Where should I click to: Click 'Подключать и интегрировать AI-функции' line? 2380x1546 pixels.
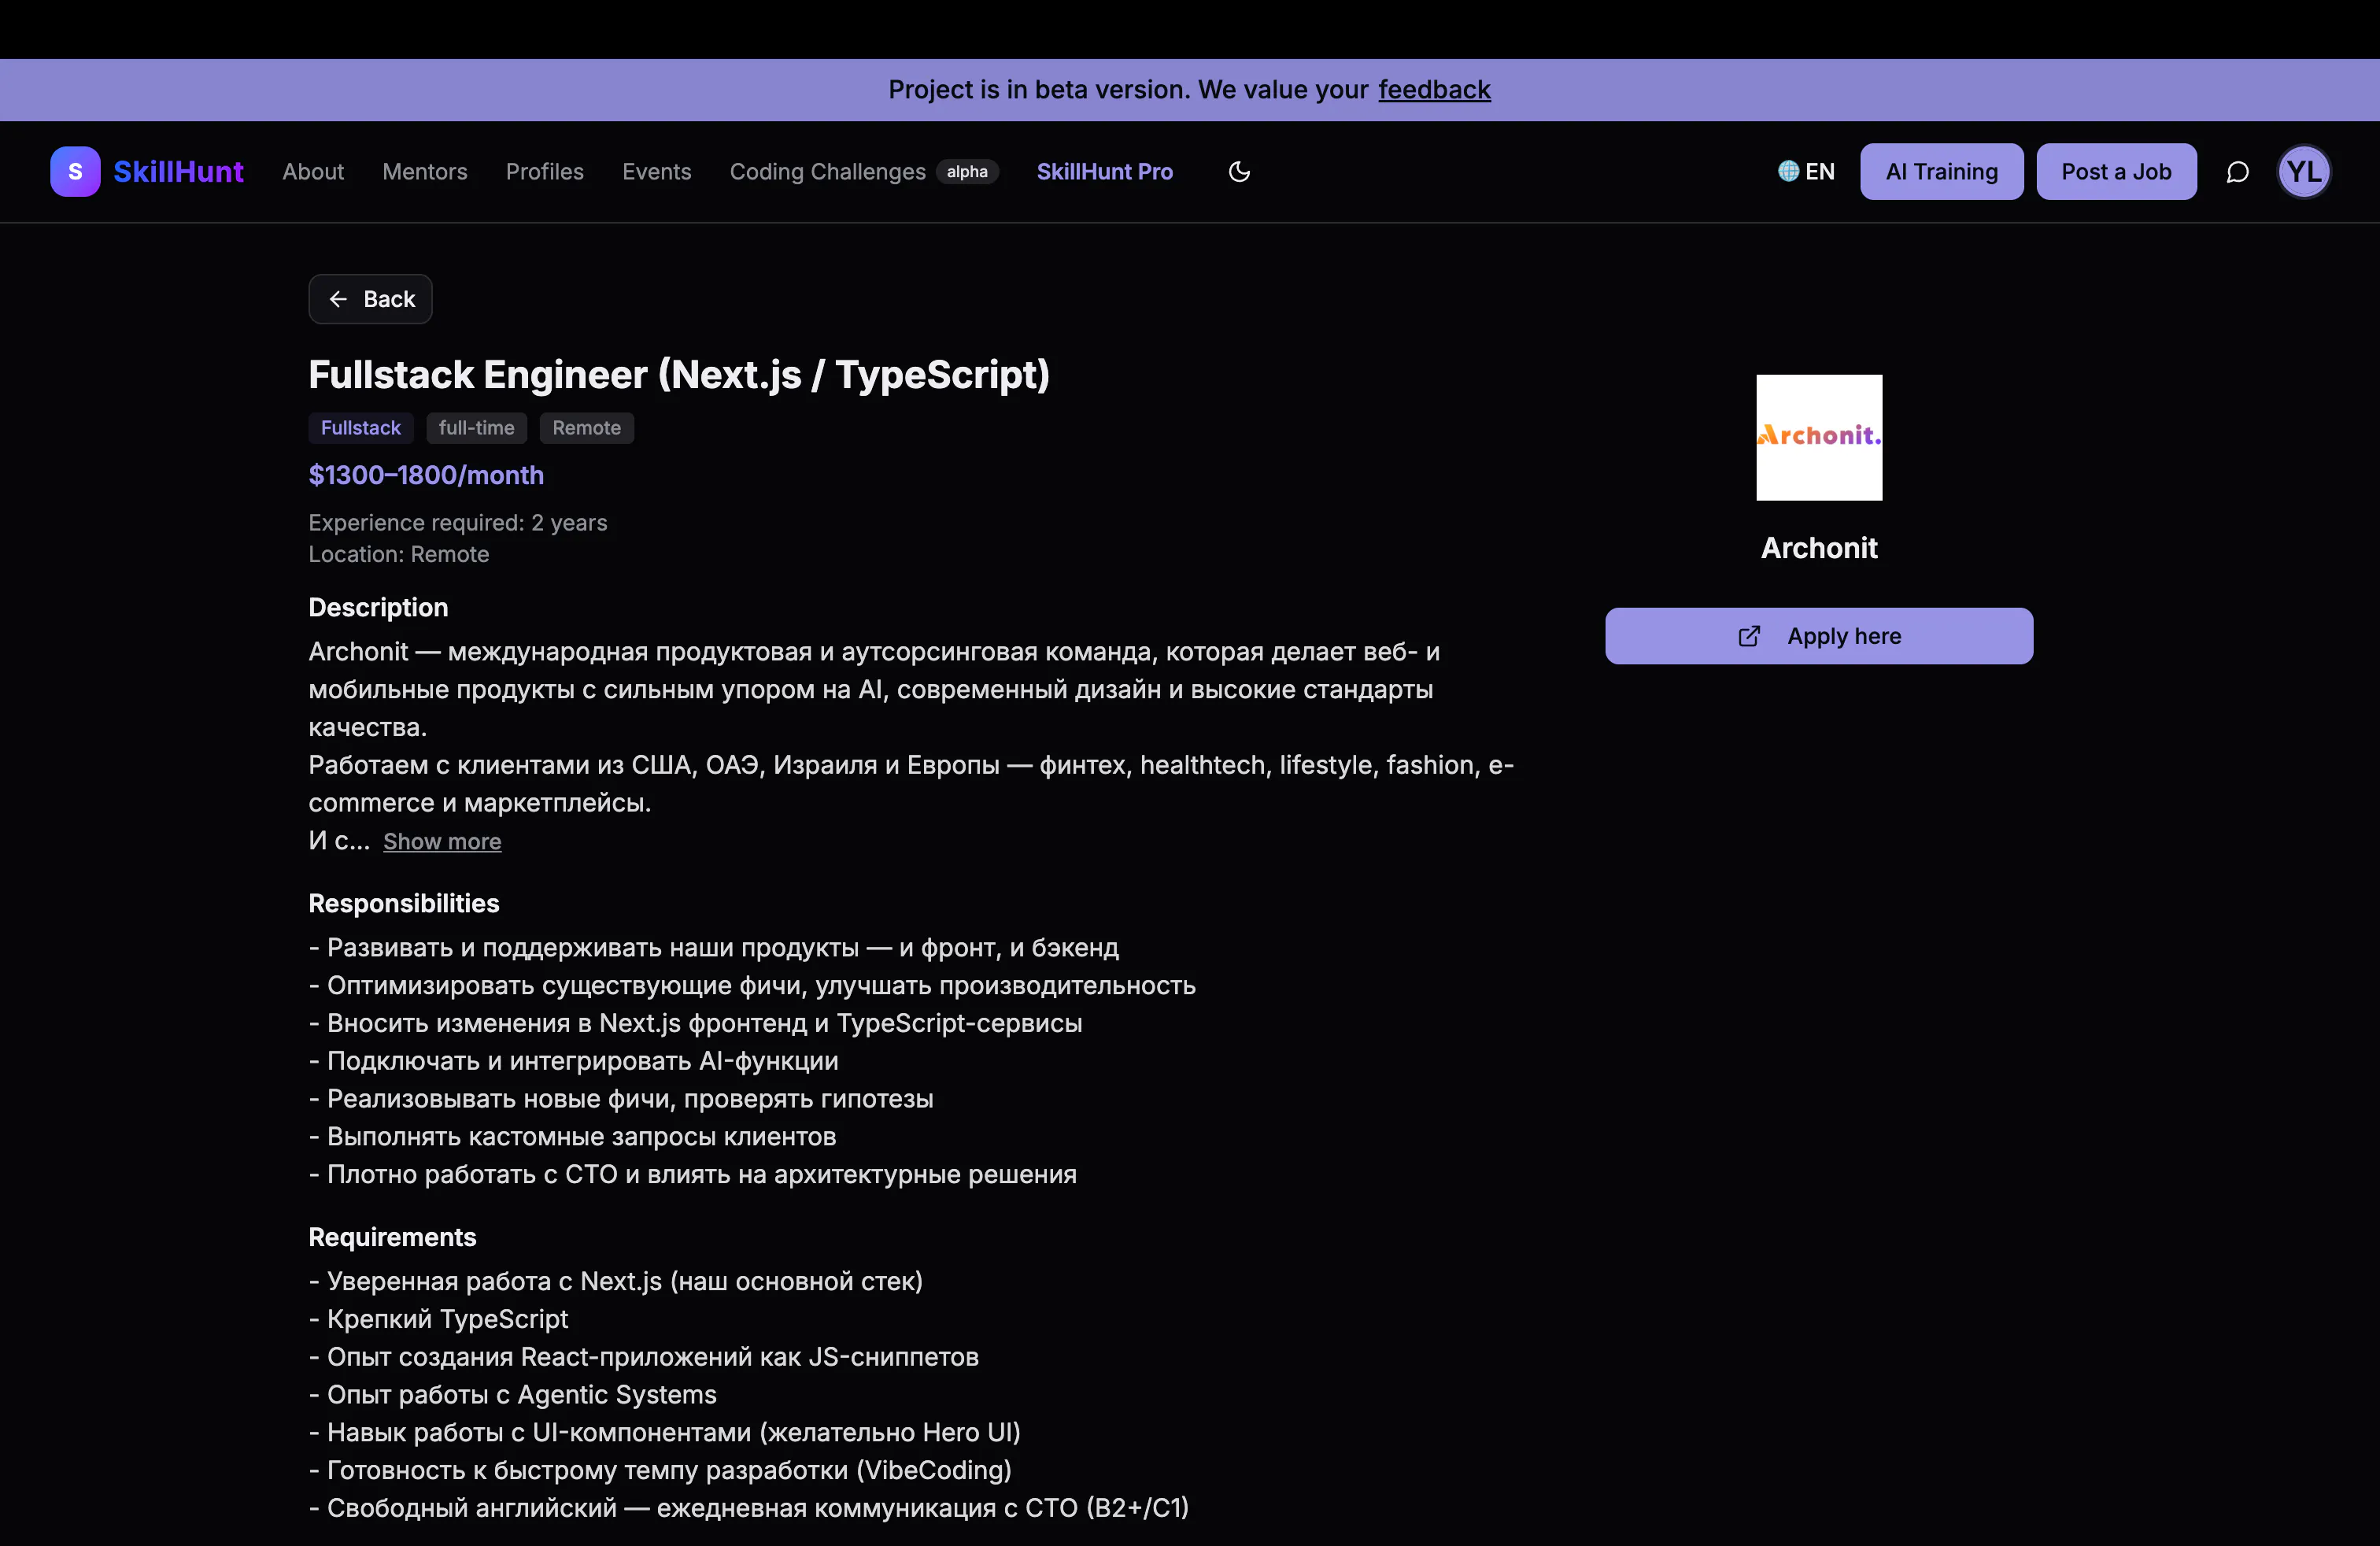[x=573, y=1060]
